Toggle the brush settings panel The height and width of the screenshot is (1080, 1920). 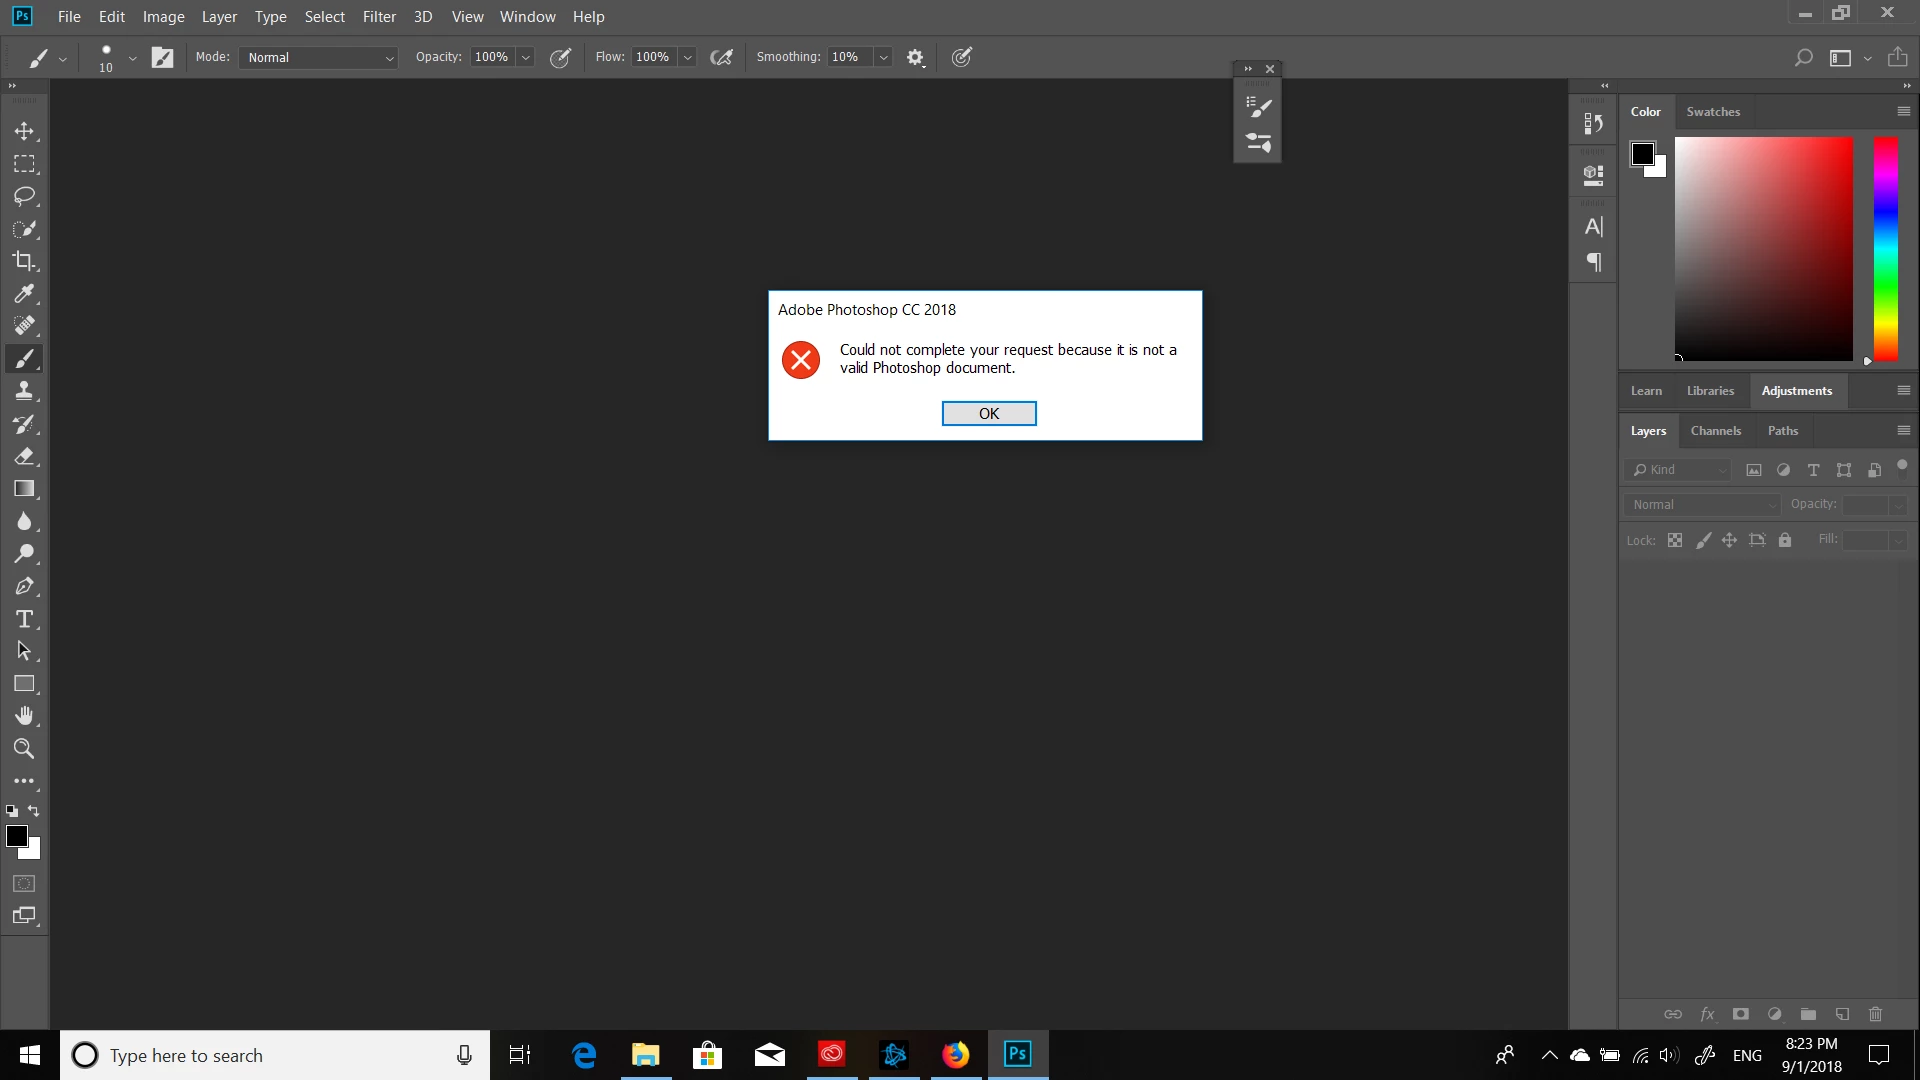162,57
